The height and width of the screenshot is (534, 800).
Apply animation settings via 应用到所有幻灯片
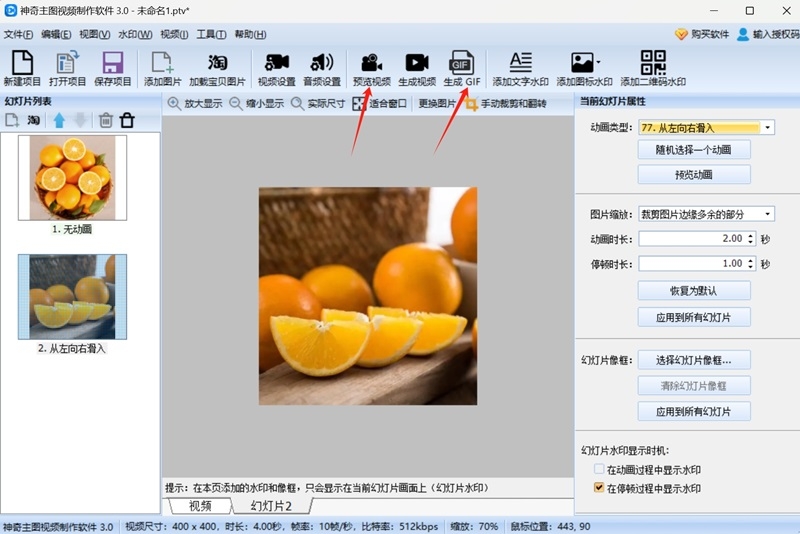[694, 317]
